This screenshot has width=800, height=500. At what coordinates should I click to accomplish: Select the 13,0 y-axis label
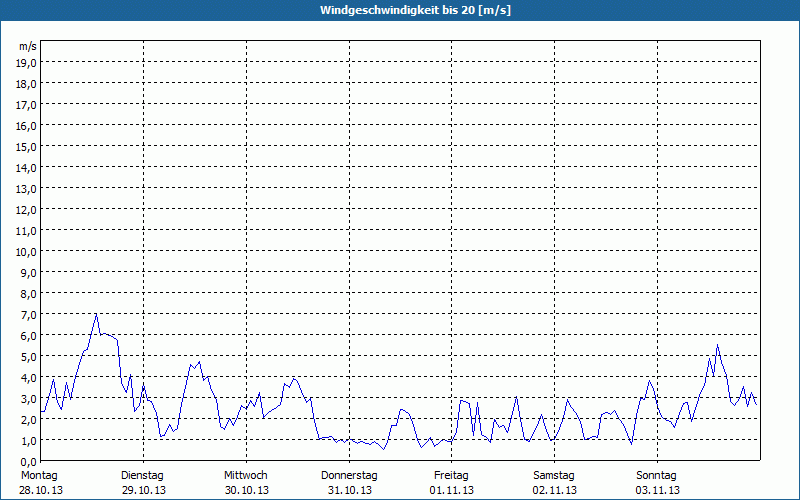click(x=27, y=189)
